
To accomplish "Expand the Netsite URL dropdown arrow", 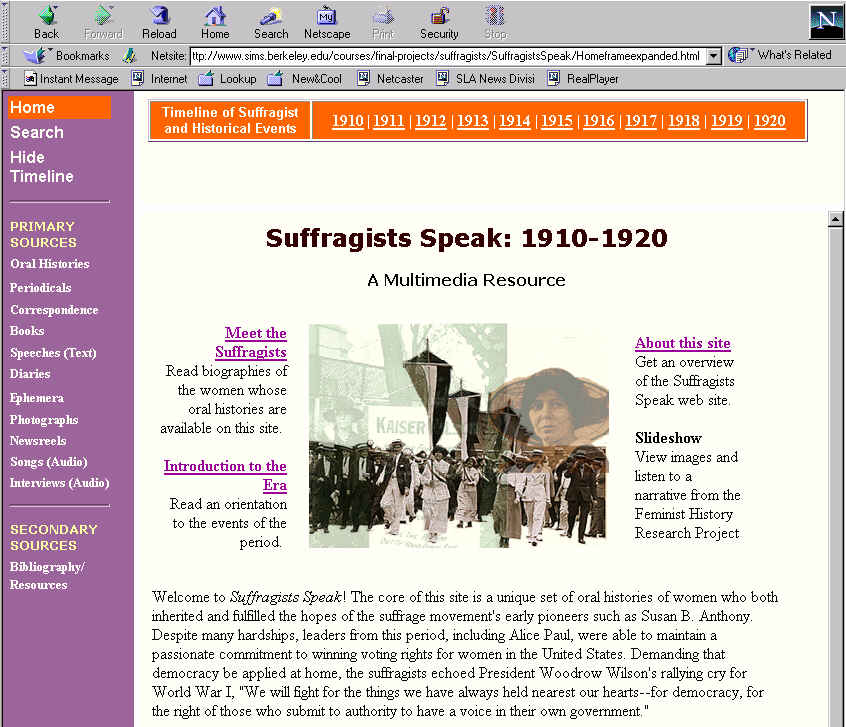I will pos(714,56).
